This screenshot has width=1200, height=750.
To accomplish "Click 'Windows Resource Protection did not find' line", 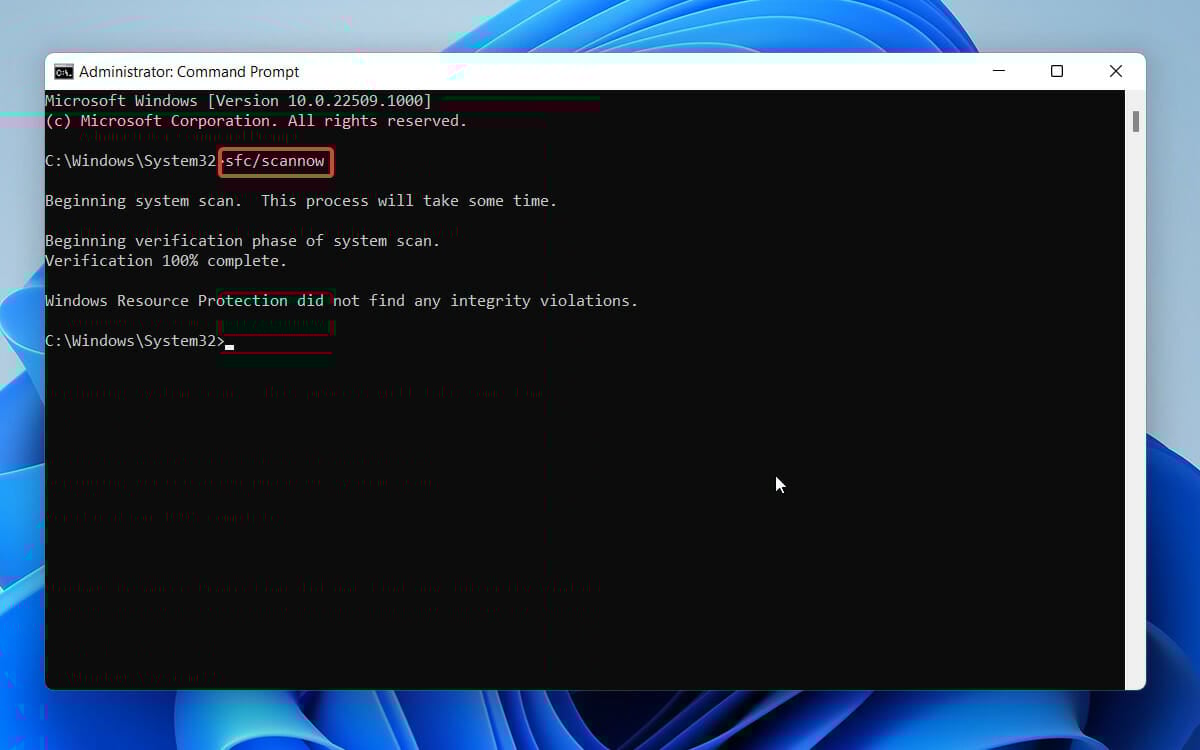I will [x=341, y=301].
